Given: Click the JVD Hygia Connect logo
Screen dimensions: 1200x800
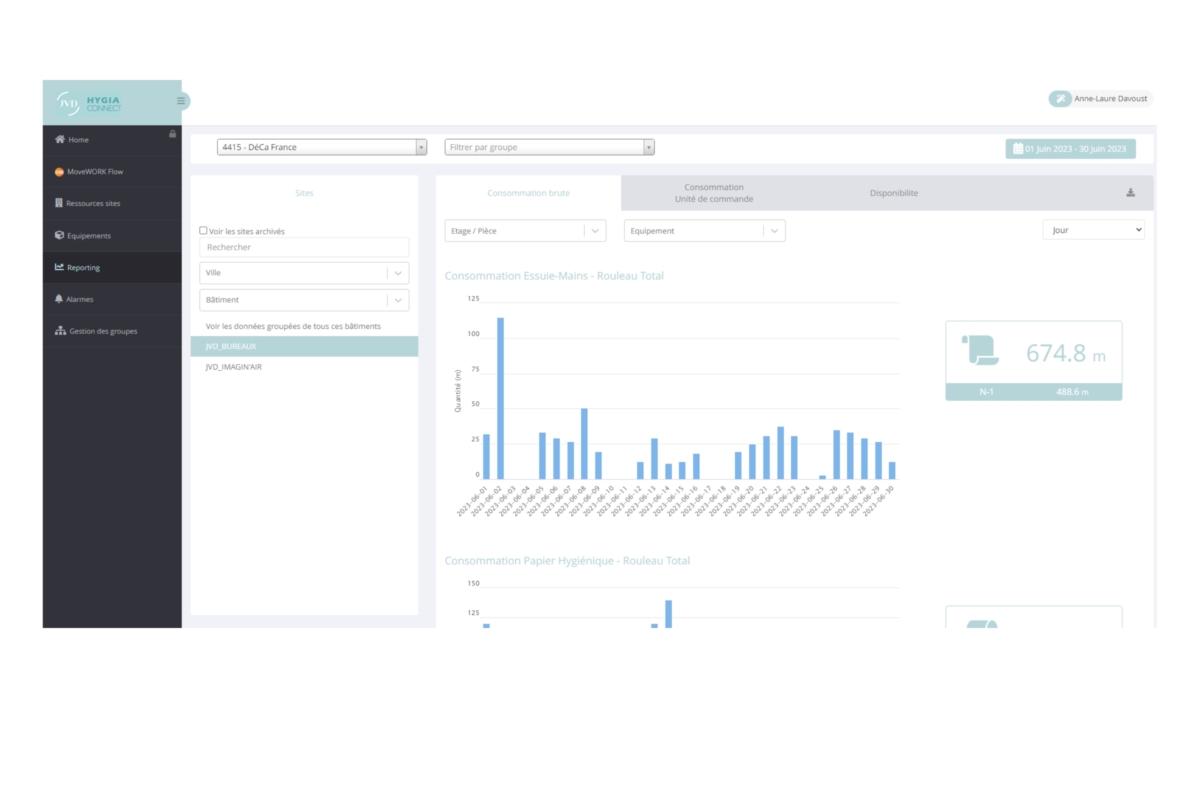Looking at the screenshot, I should point(90,102).
